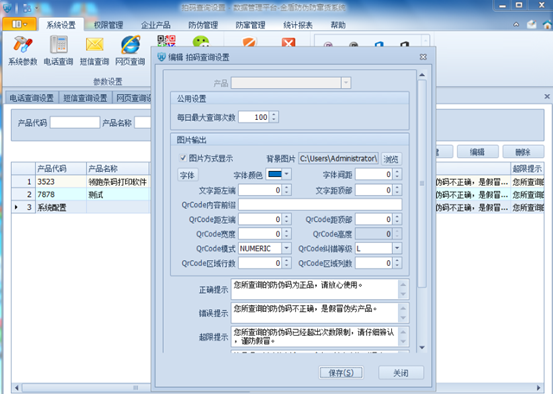This screenshot has width=553, height=394.
Task: Click the 浏览 browse button
Action: coord(391,159)
